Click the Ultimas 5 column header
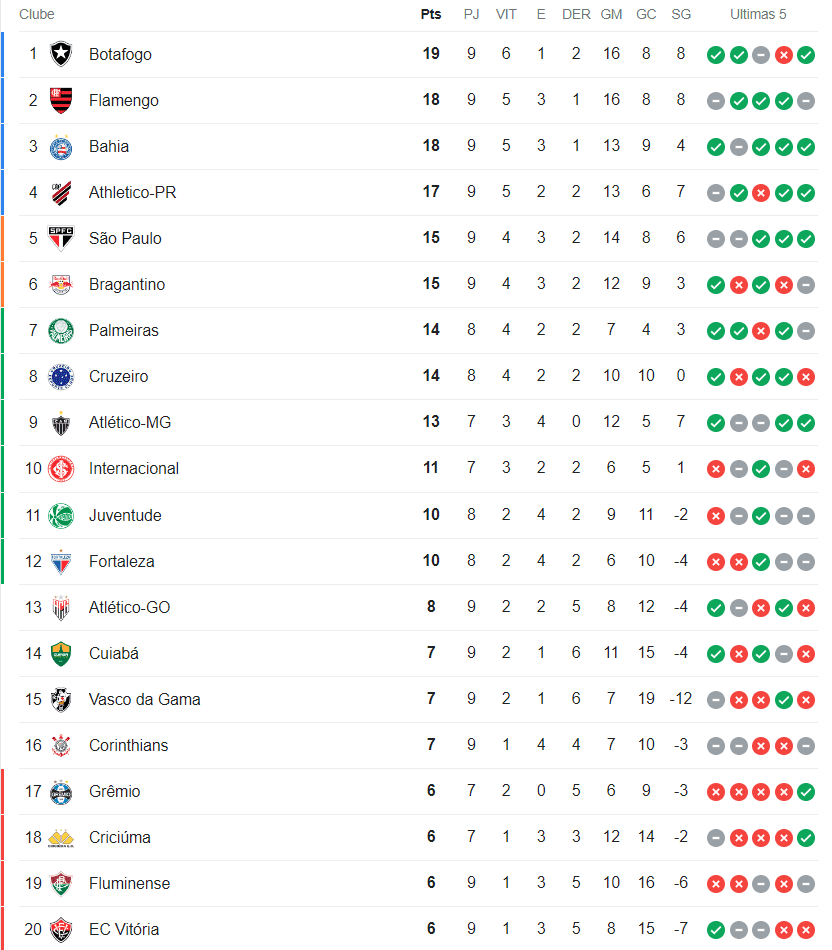 [758, 14]
